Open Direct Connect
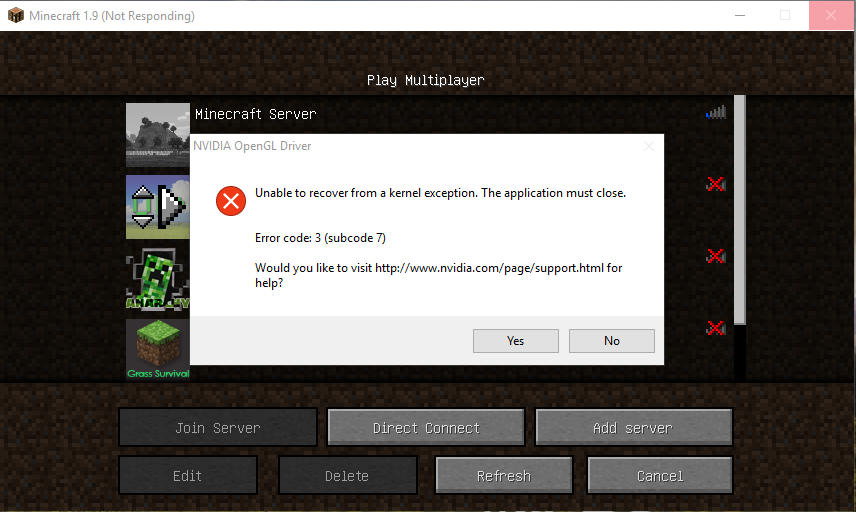Image resolution: width=856 pixels, height=512 pixels. [x=426, y=427]
